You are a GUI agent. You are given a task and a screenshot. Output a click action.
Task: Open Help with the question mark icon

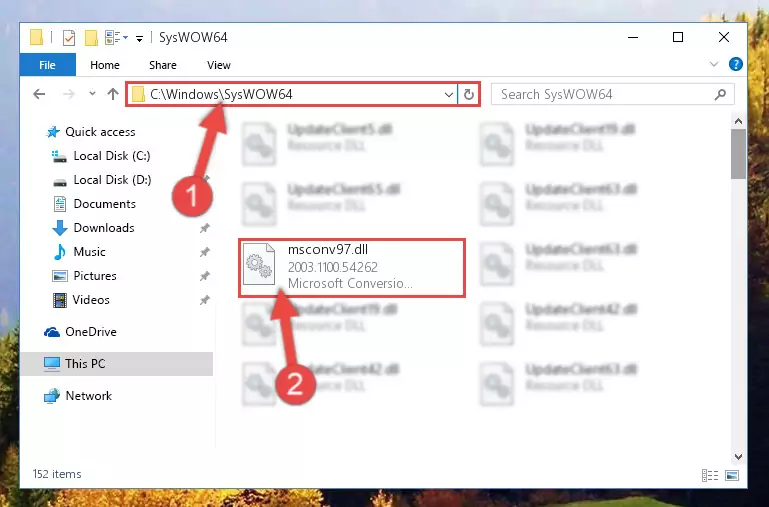pos(735,64)
